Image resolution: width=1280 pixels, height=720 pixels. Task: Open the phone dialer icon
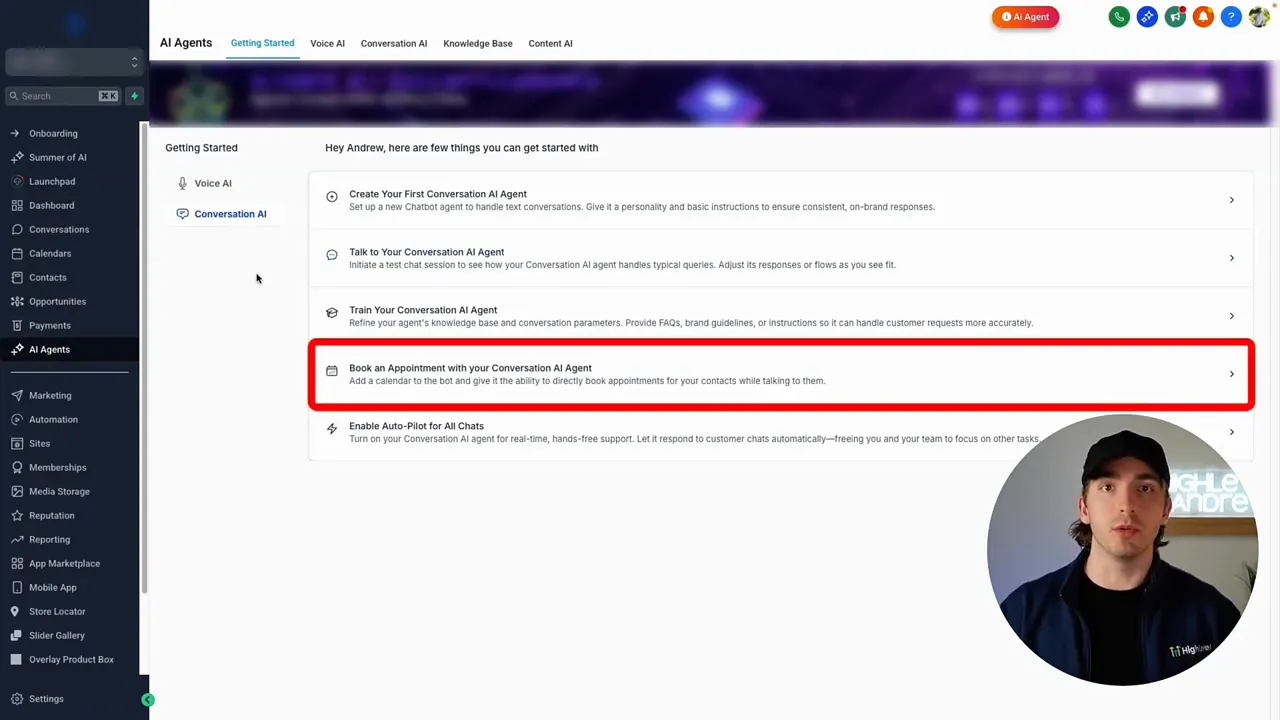[1119, 17]
